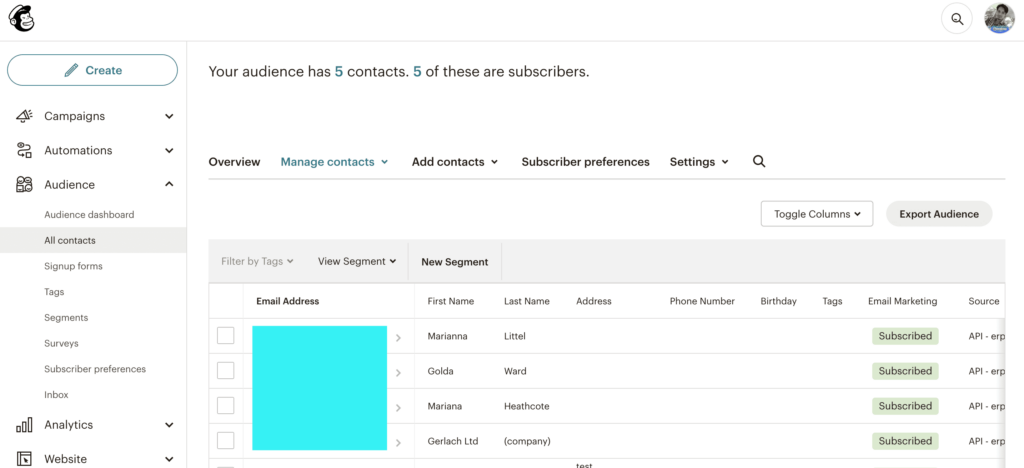The width and height of the screenshot is (1024, 468).
Task: Open sidebar Subscriber preferences item
Action: pyautogui.click(x=93, y=369)
